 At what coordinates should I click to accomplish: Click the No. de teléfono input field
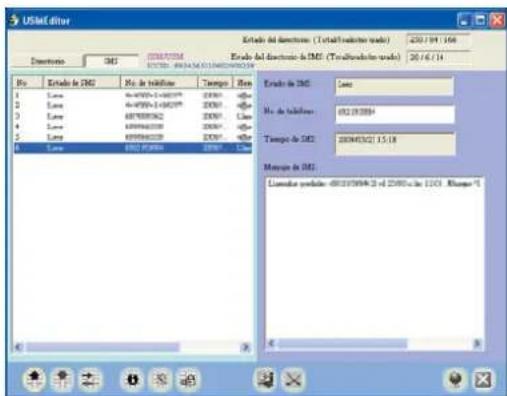395,114
